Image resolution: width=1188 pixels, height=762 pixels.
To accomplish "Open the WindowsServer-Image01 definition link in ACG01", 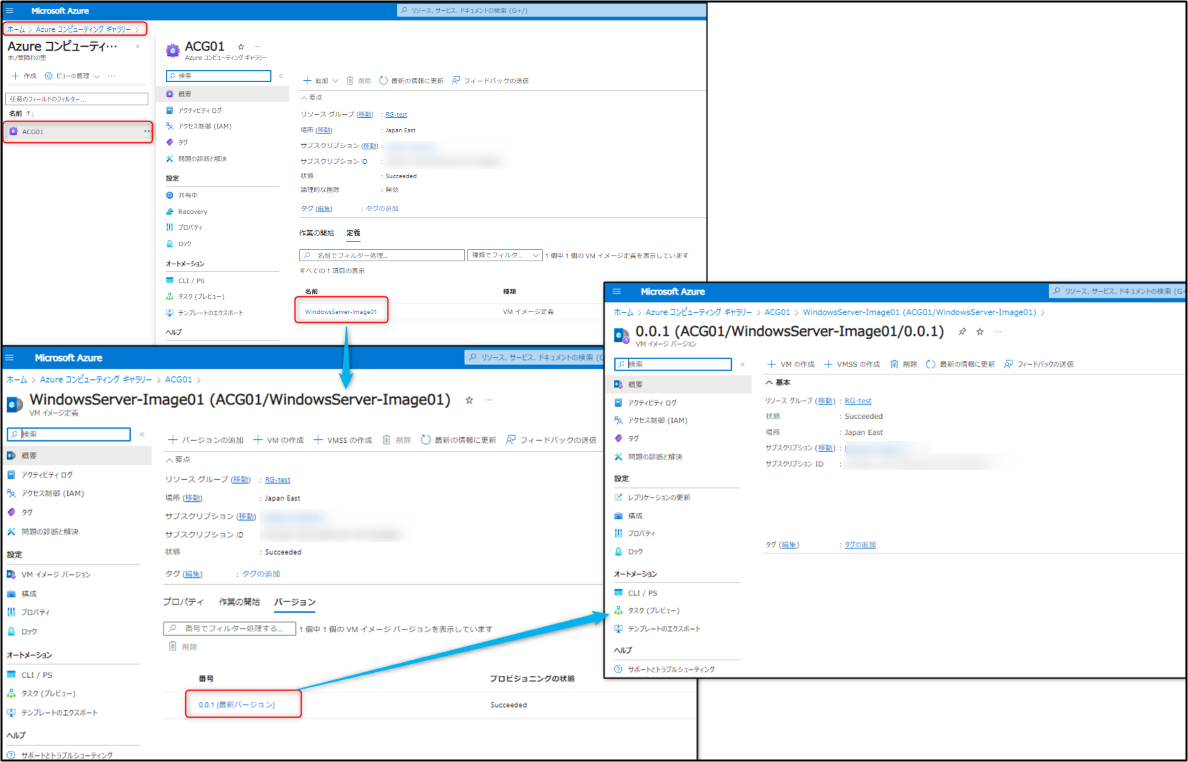I will coord(341,312).
